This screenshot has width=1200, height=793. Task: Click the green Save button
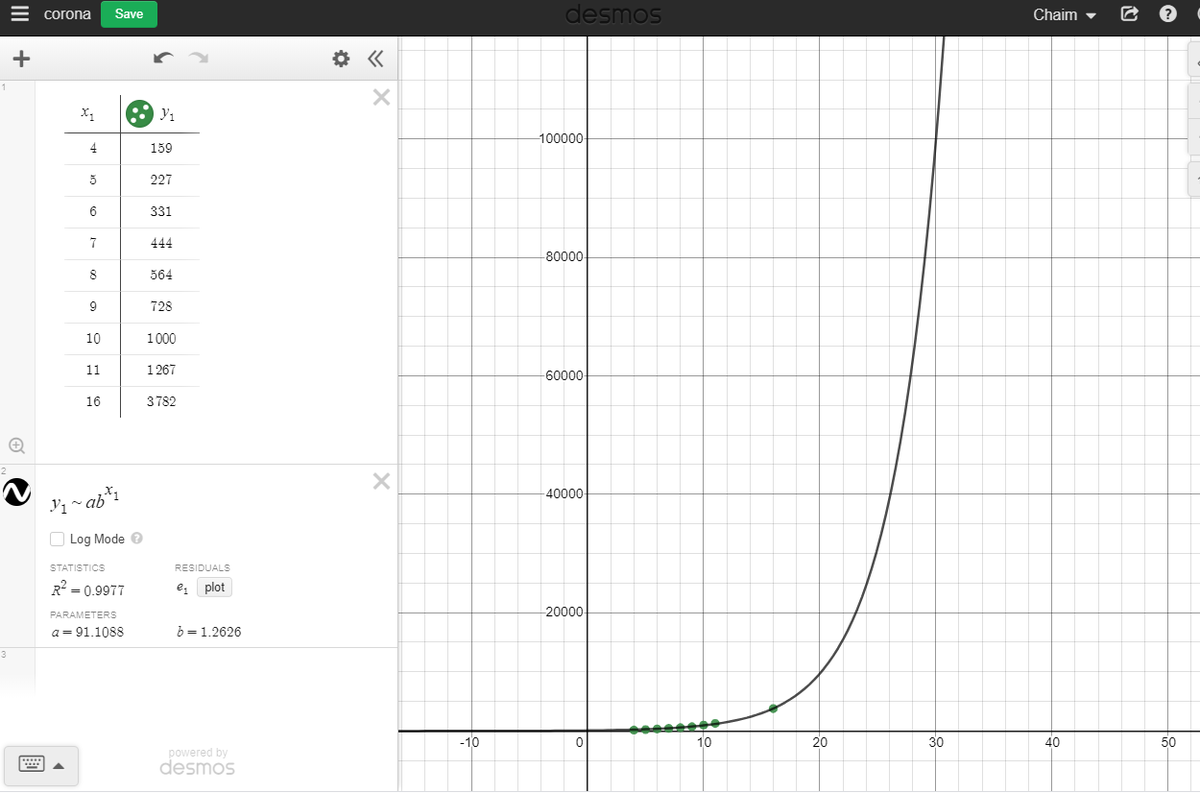[x=129, y=14]
